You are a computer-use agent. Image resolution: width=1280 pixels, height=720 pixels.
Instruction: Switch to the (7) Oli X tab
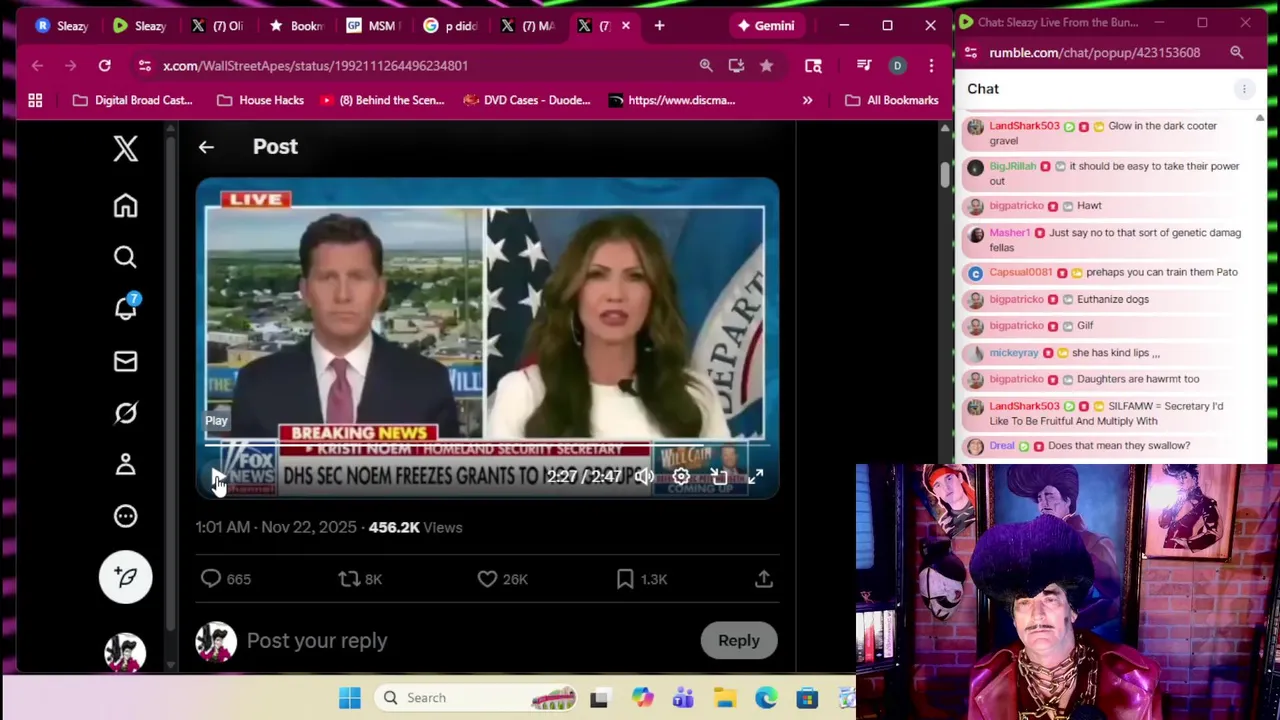[x=217, y=26]
